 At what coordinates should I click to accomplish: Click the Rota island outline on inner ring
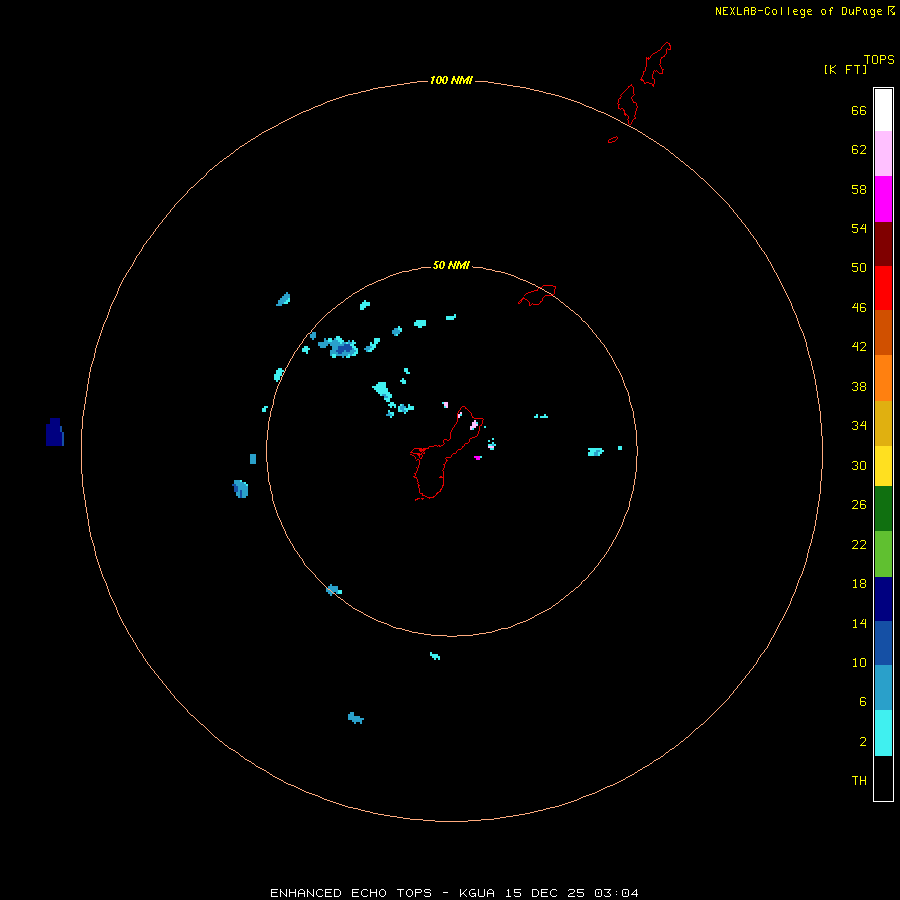click(x=537, y=295)
